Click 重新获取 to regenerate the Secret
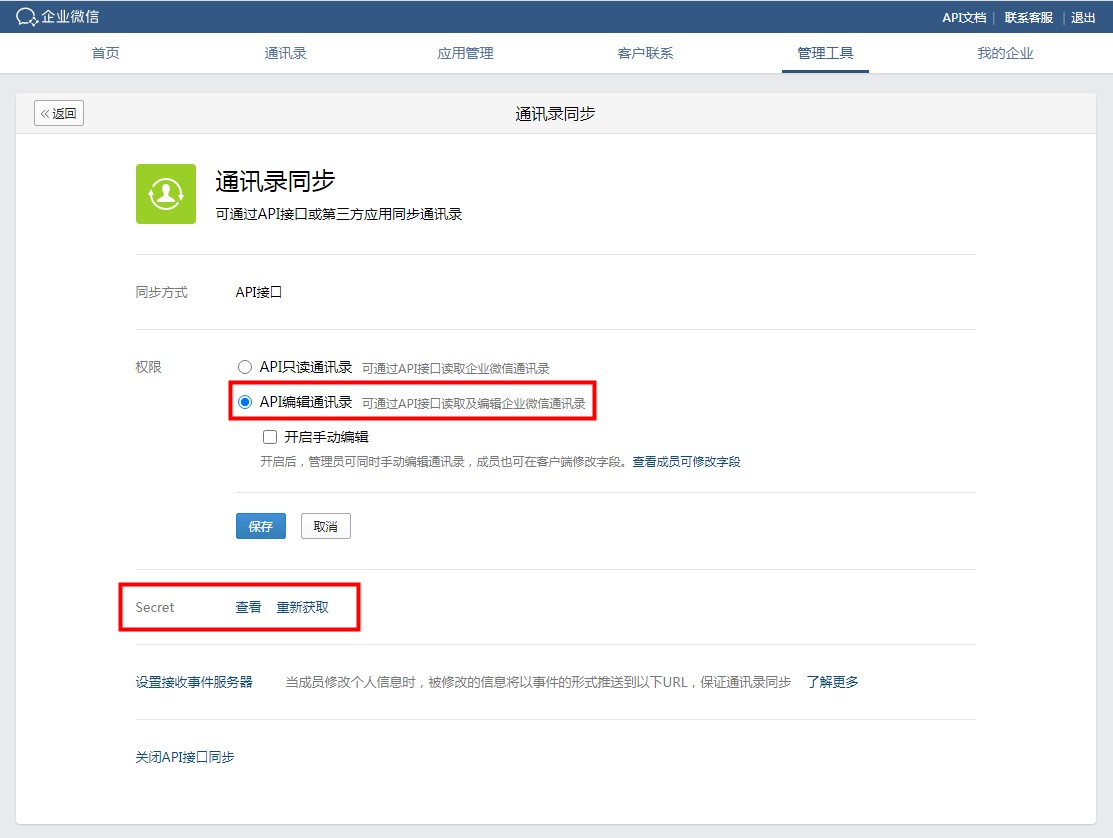 [x=302, y=607]
